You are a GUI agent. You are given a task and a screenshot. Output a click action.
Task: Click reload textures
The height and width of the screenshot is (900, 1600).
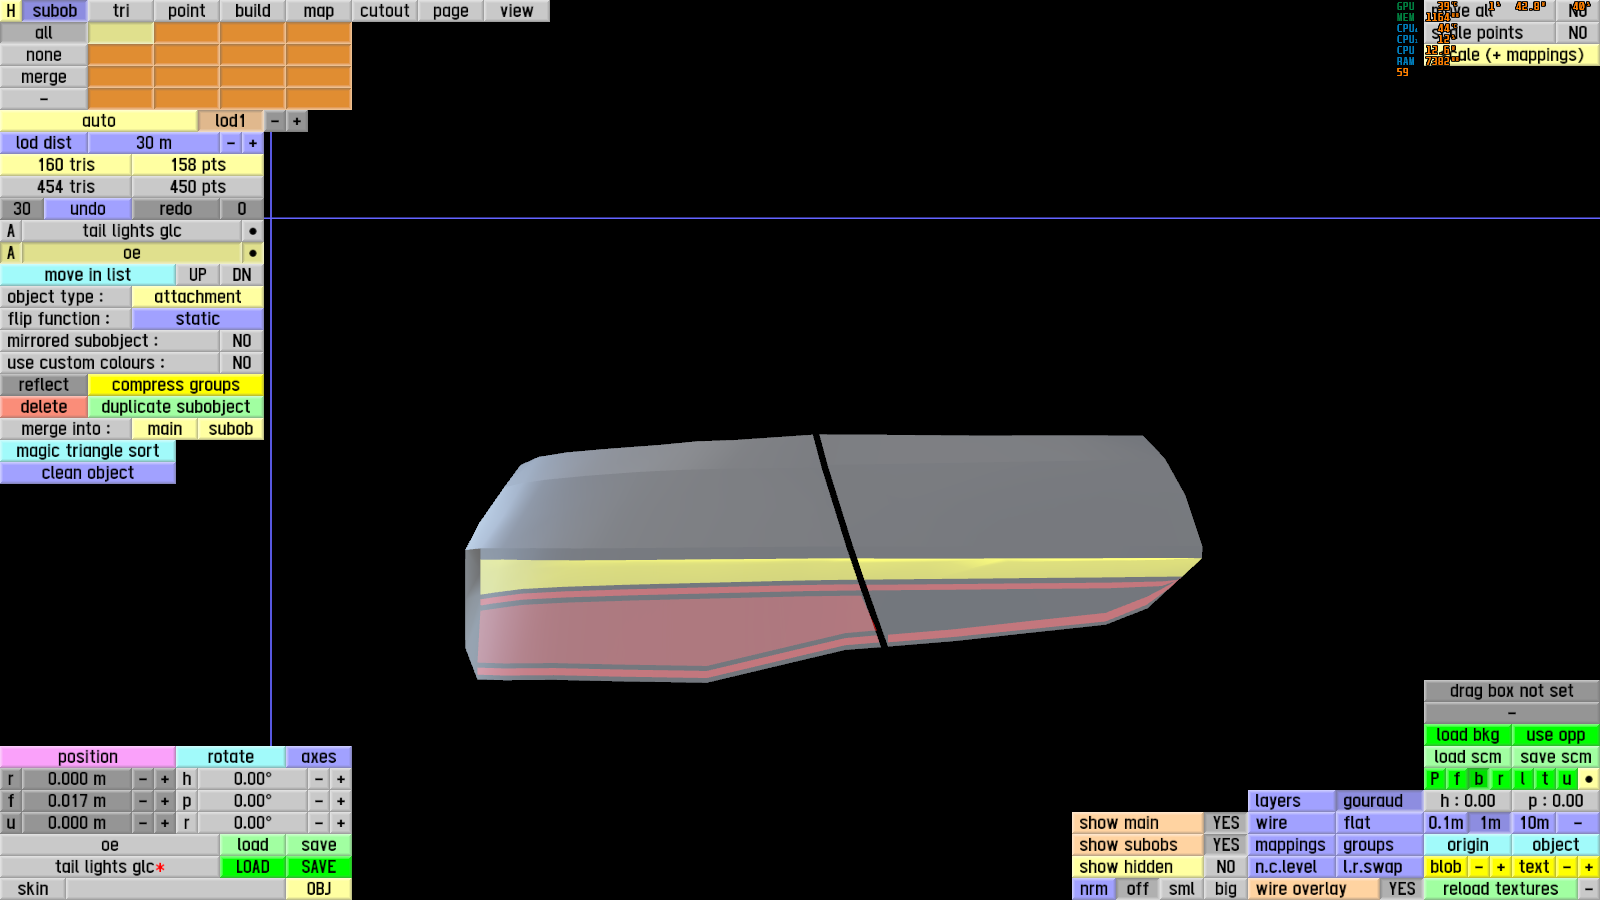1501,889
